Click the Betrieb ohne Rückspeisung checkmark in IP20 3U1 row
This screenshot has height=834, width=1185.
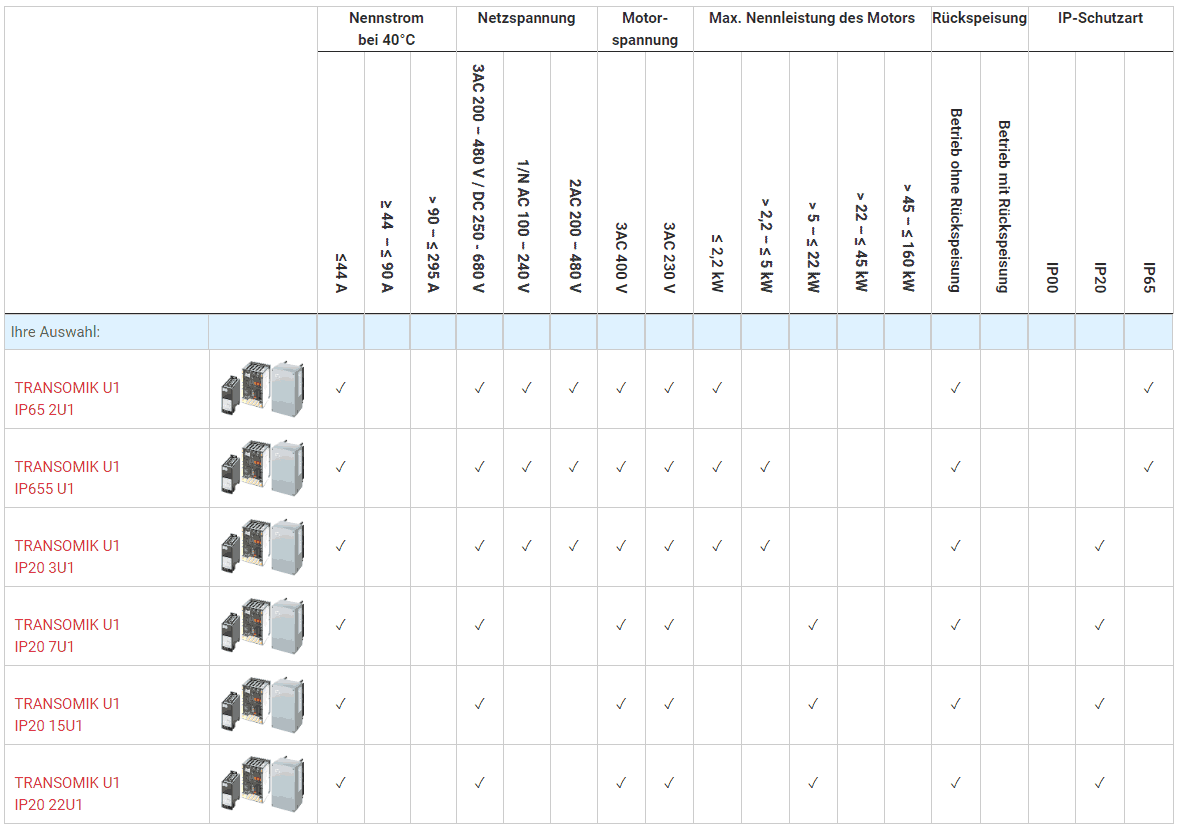click(956, 546)
